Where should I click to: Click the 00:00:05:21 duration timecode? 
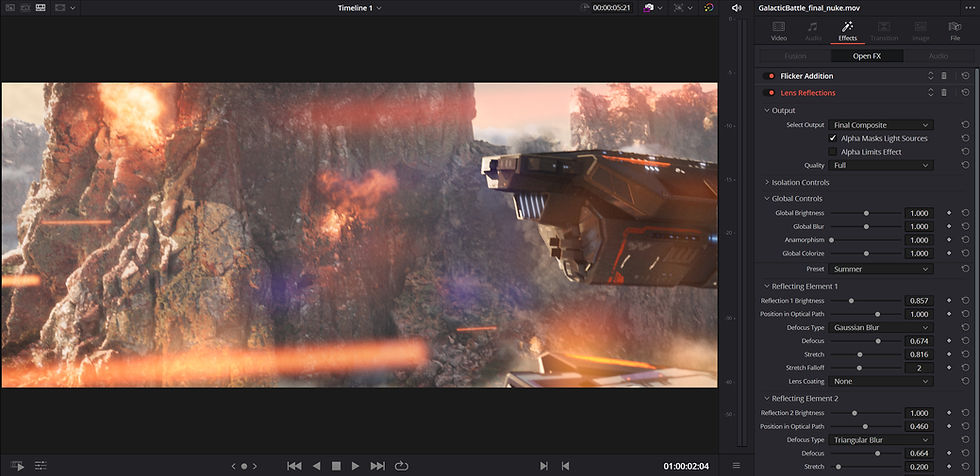click(x=612, y=7)
